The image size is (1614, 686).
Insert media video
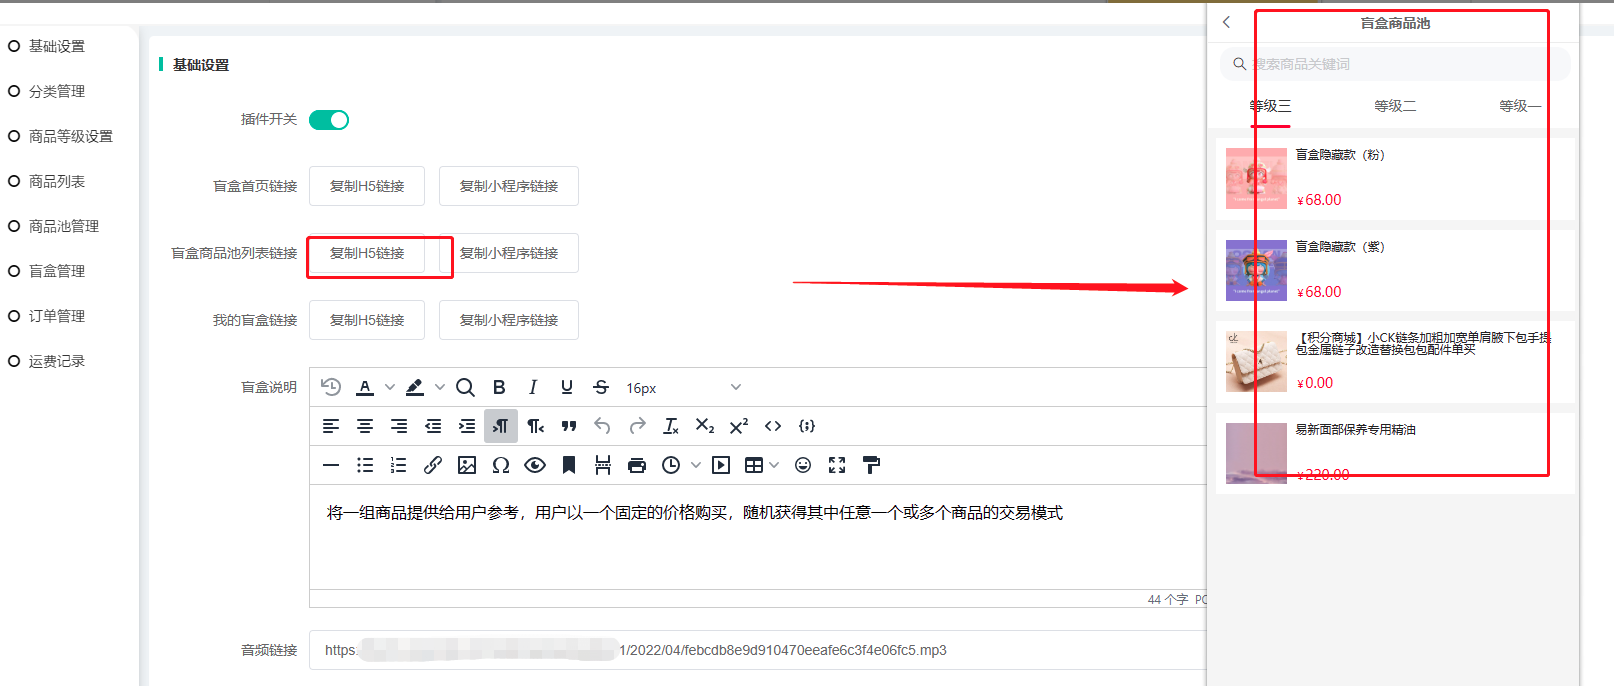pos(721,465)
